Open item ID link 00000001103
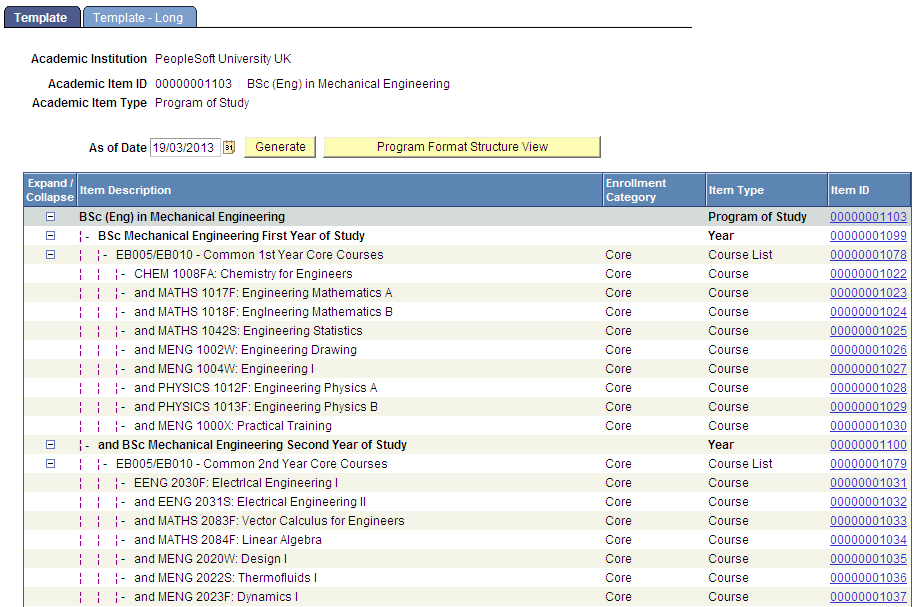This screenshot has width=917, height=607. pyautogui.click(x=868, y=217)
